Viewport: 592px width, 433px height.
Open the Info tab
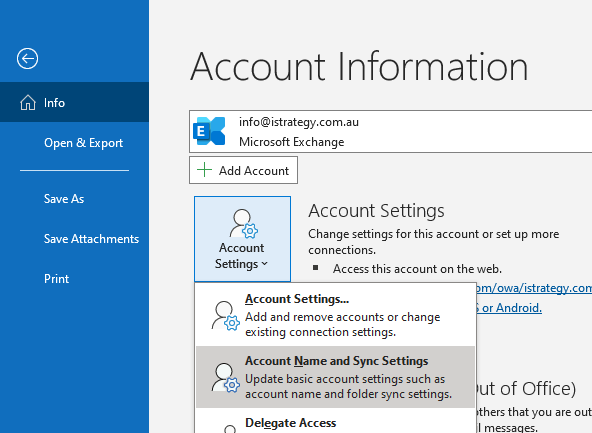click(74, 102)
